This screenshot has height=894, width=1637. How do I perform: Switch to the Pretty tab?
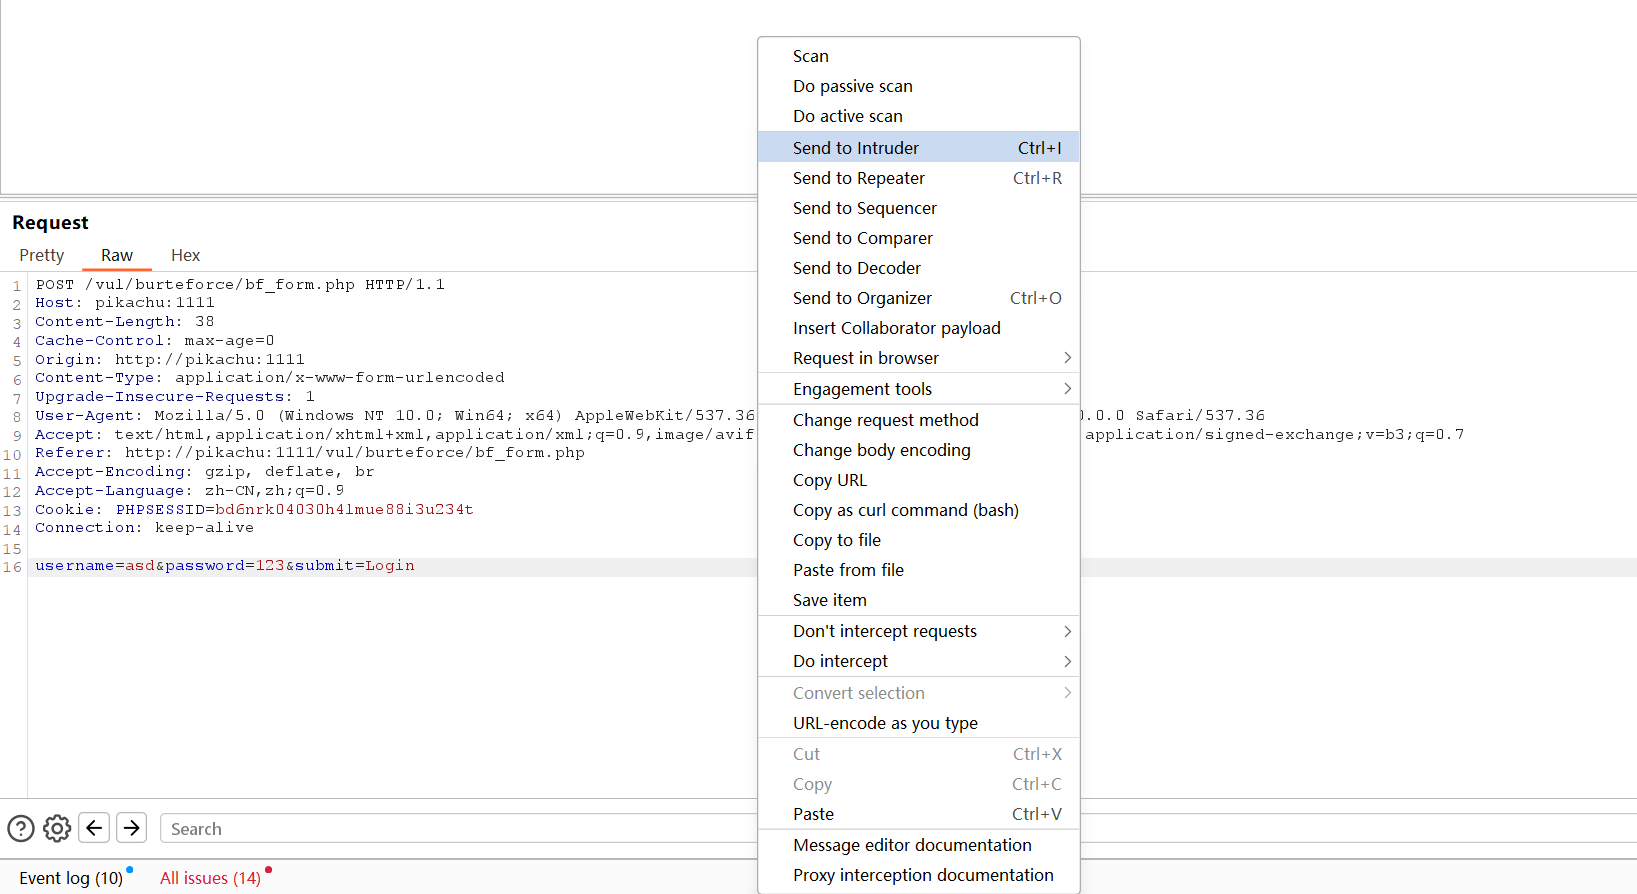(x=42, y=256)
